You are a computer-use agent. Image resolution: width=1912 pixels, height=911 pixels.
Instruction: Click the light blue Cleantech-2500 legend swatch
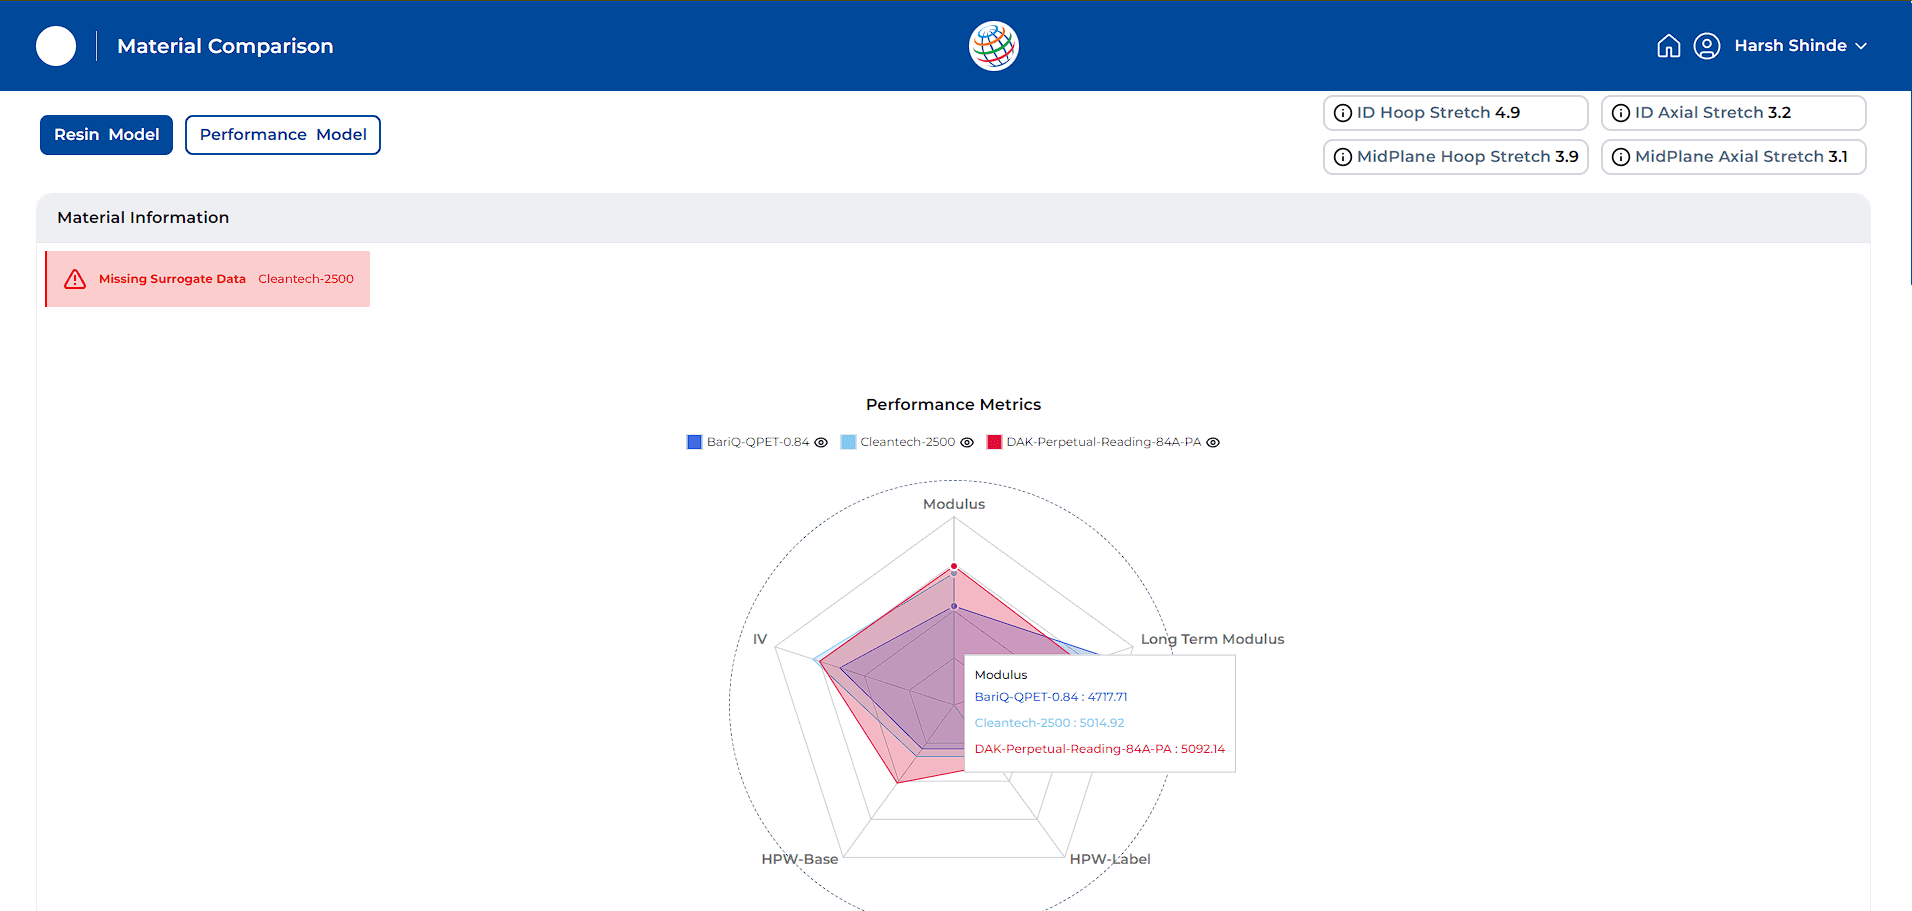848,442
